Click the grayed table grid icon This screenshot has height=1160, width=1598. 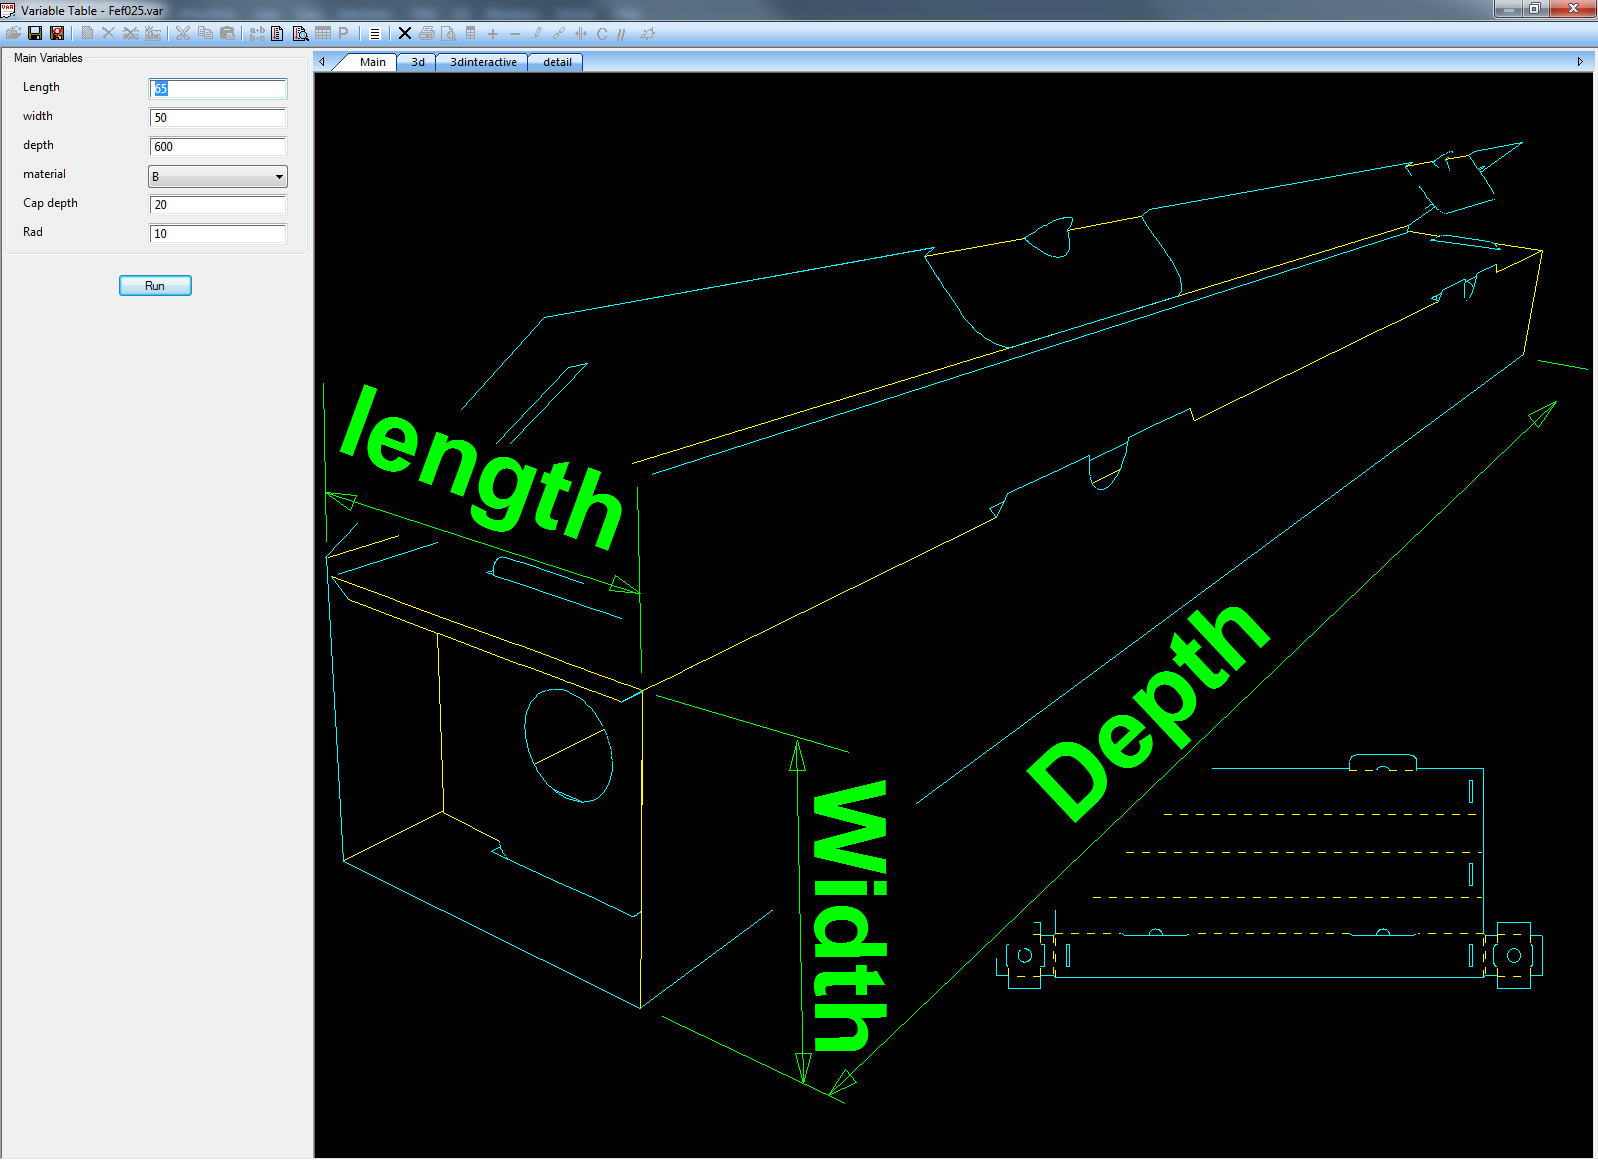[322, 33]
